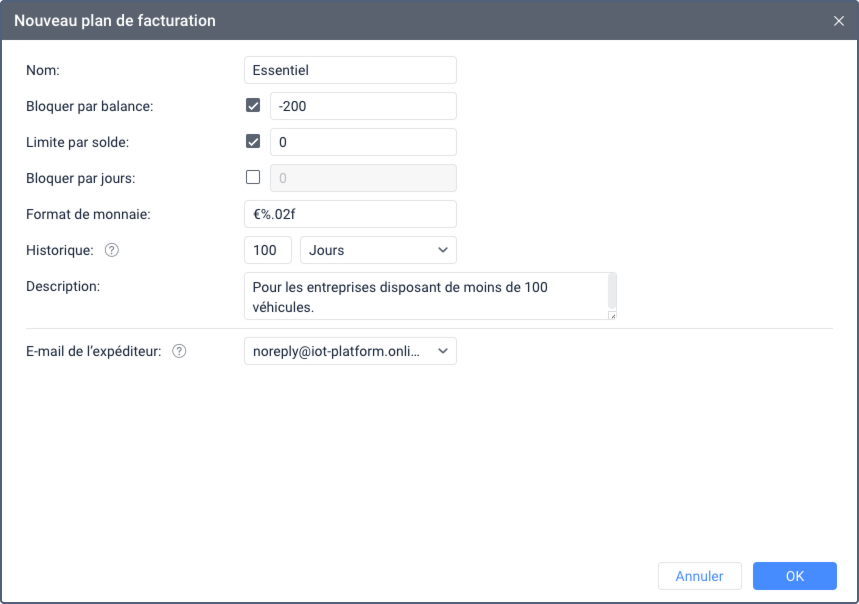Uncheck the Limite par solde checkbox
Image resolution: width=859 pixels, height=604 pixels.
coord(253,142)
